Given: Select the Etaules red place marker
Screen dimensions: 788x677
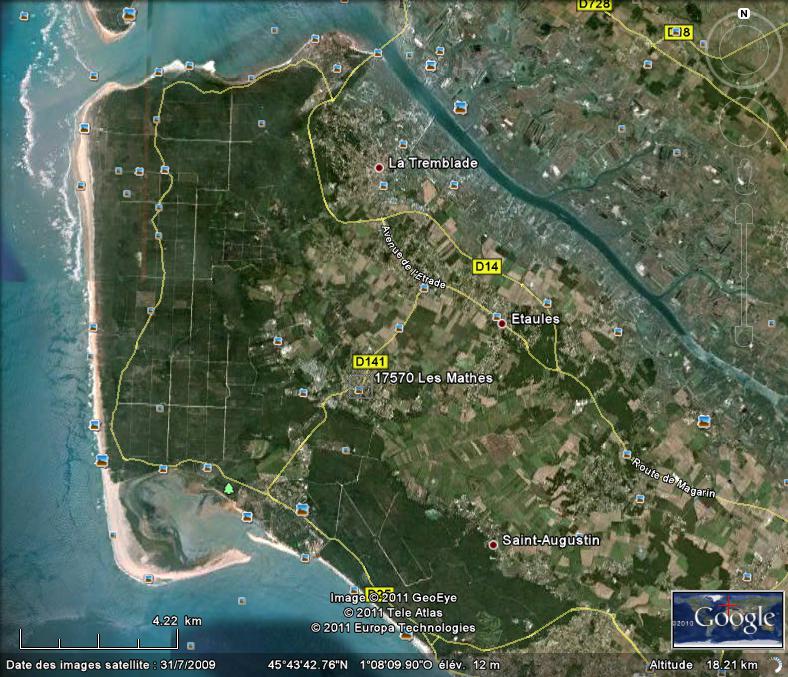Looking at the screenshot, I should pos(501,323).
